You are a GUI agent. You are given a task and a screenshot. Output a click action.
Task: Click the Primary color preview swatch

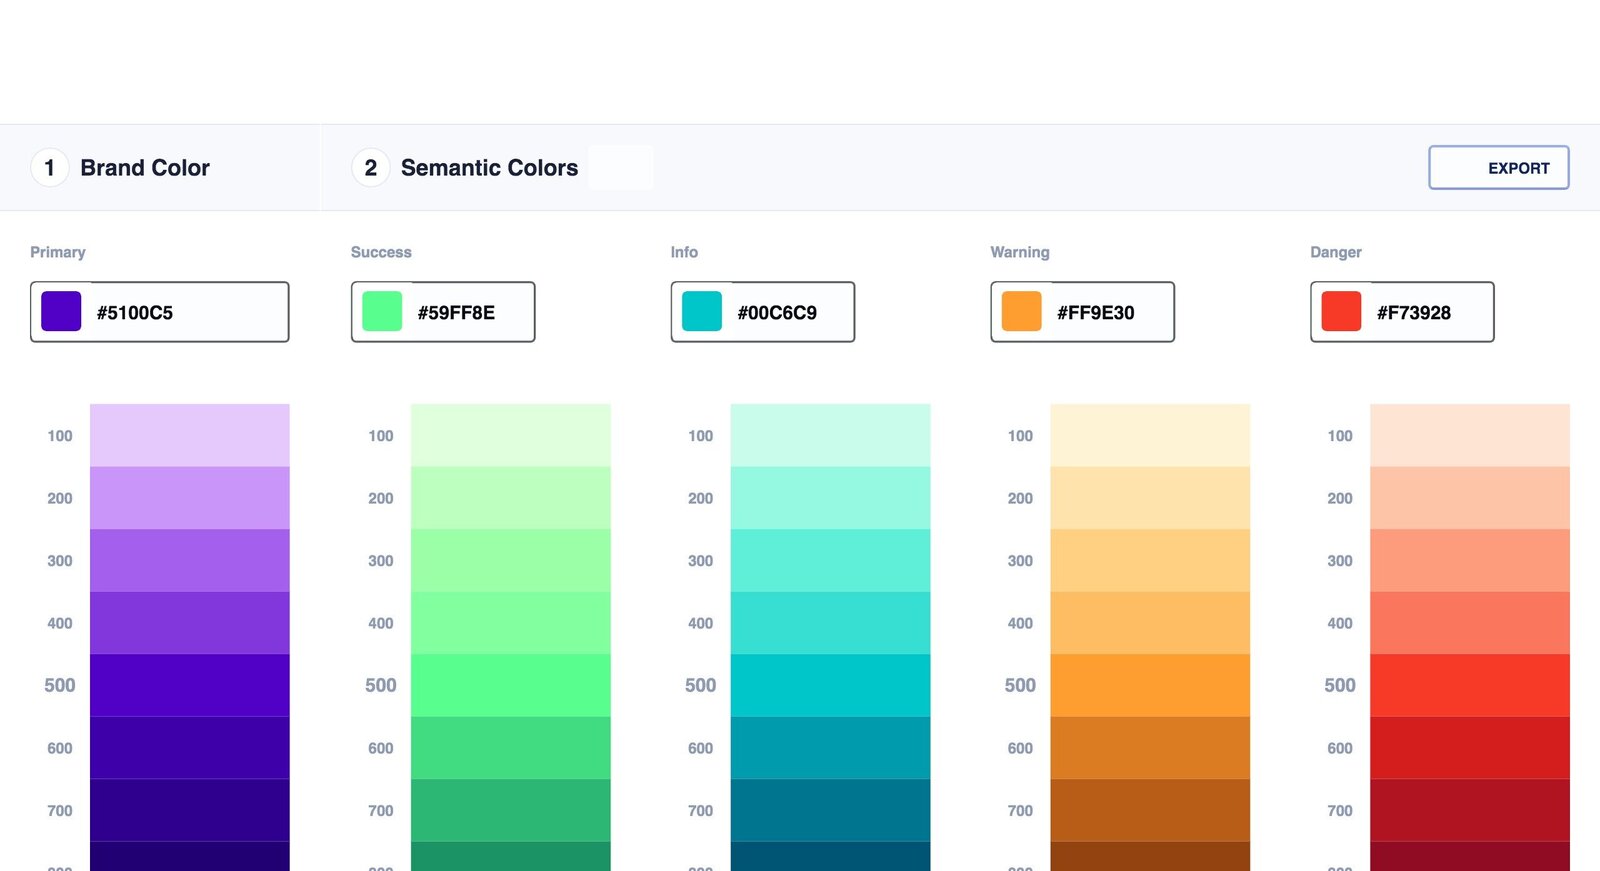point(61,312)
